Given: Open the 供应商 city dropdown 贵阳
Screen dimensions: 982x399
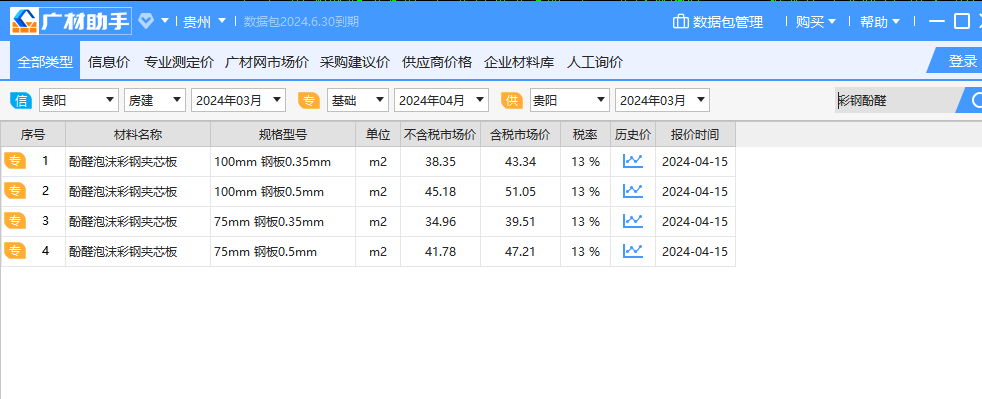Looking at the screenshot, I should 570,100.
